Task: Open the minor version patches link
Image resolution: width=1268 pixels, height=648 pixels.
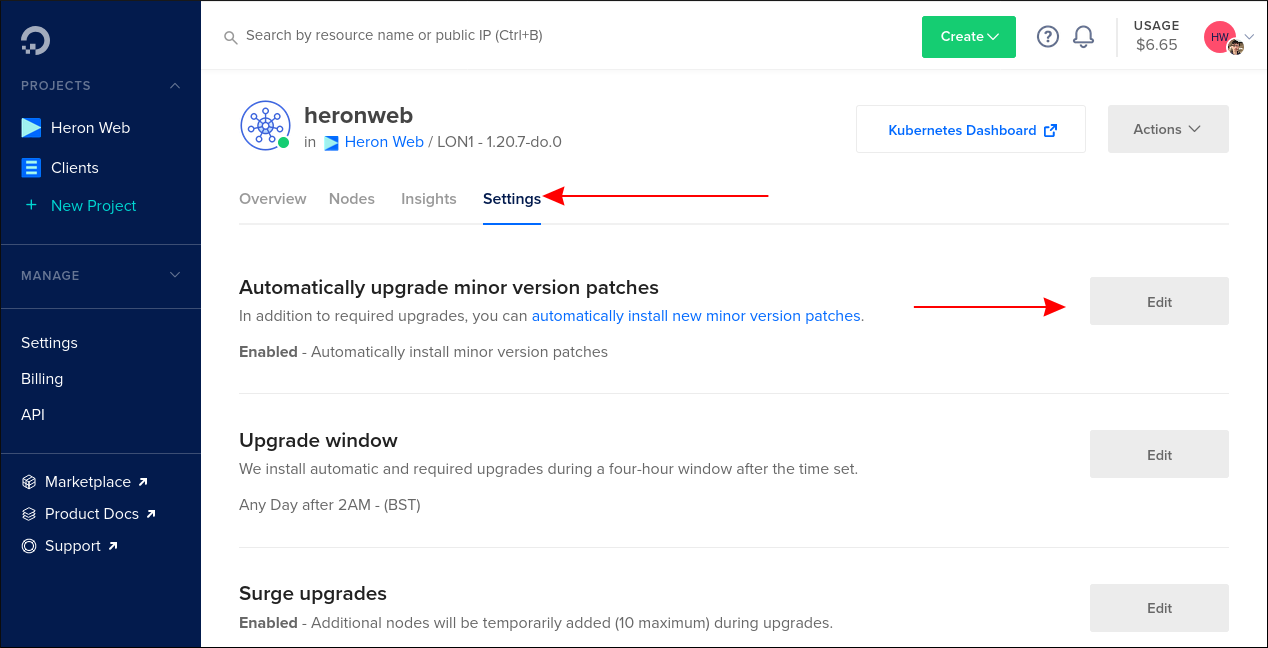Action: tap(696, 315)
